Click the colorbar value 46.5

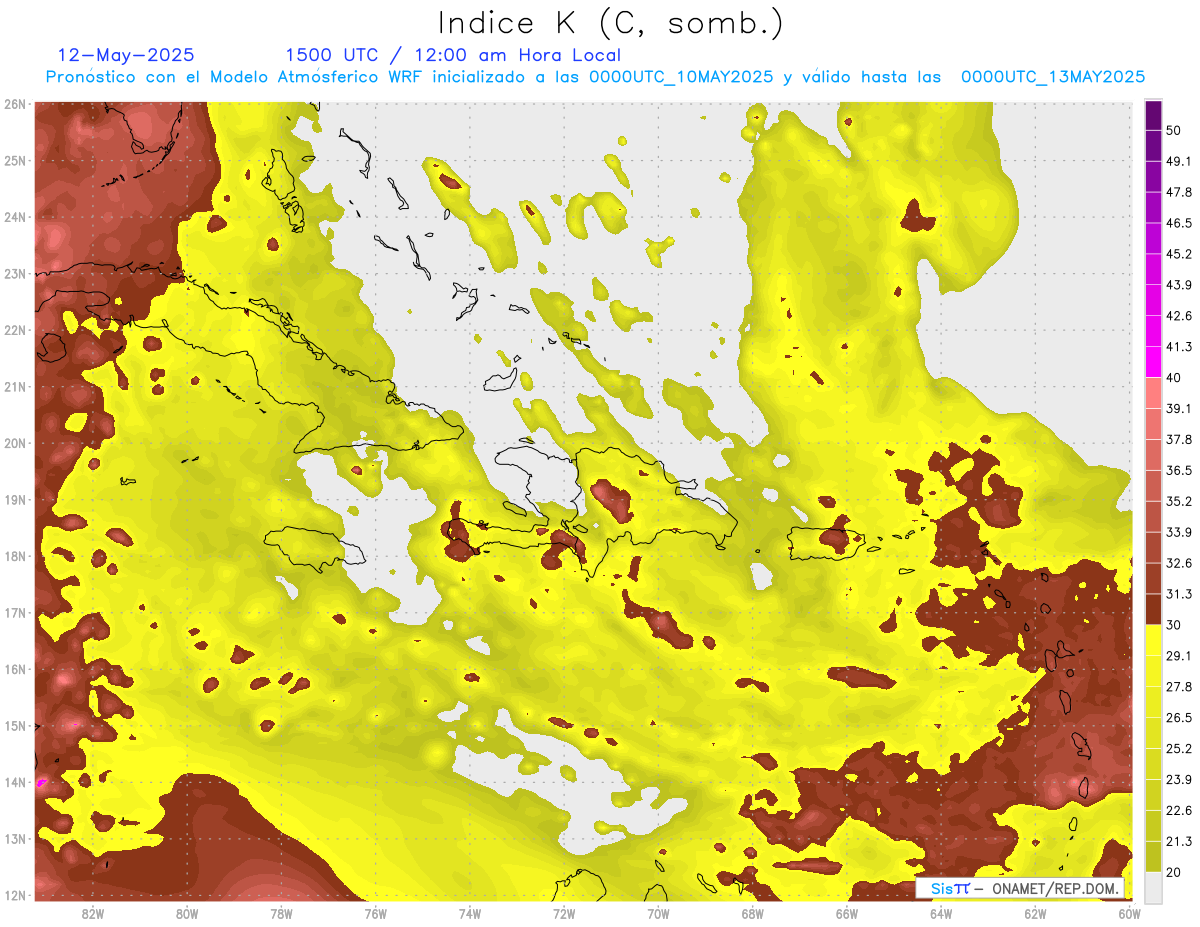(1179, 223)
